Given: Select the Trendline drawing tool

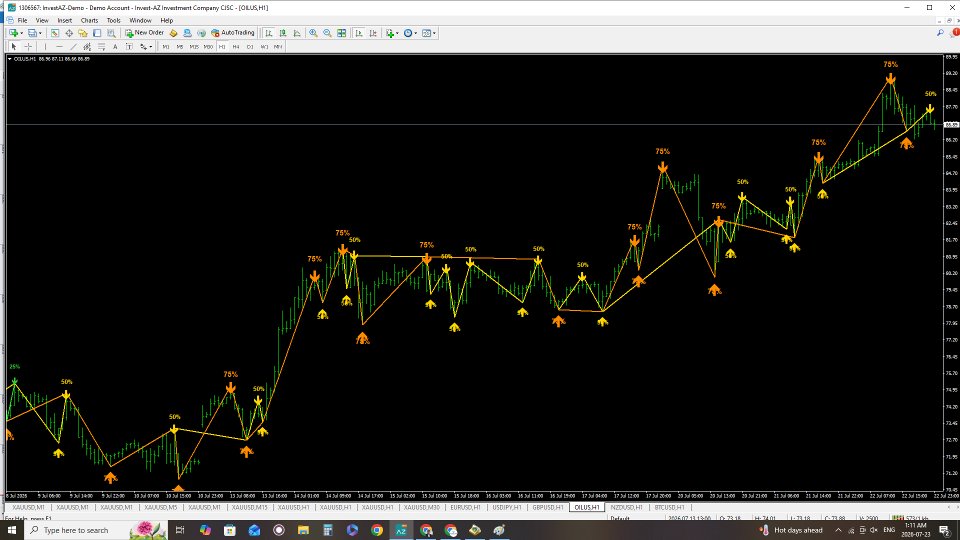Looking at the screenshot, I should [73, 47].
